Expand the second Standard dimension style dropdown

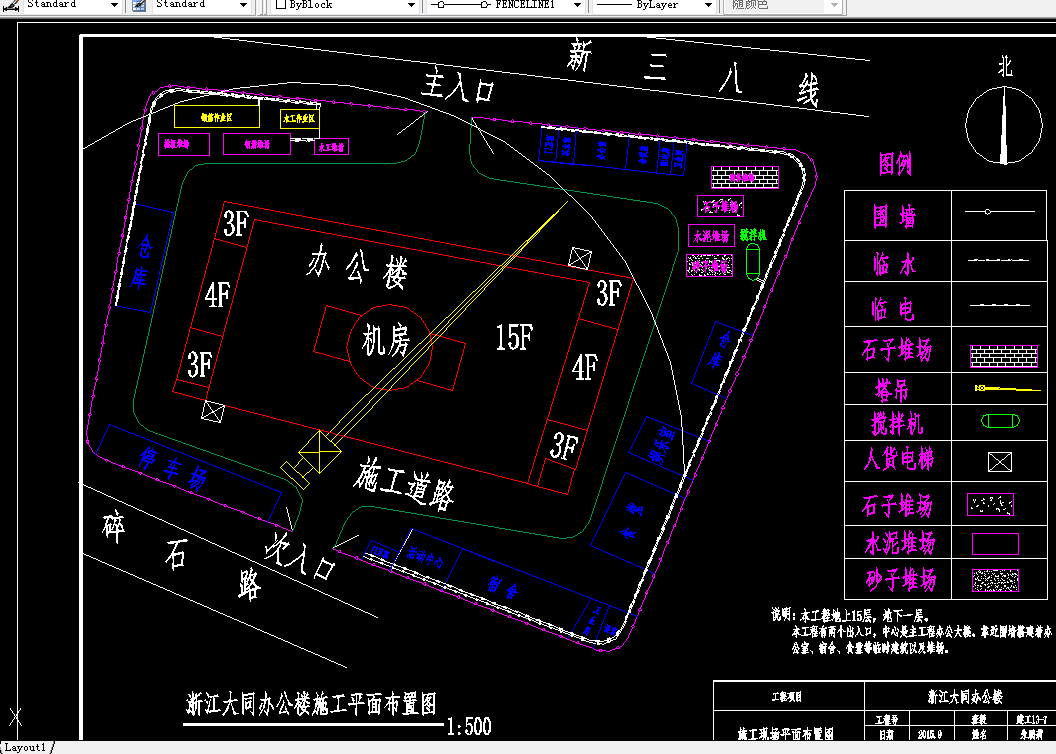[243, 6]
